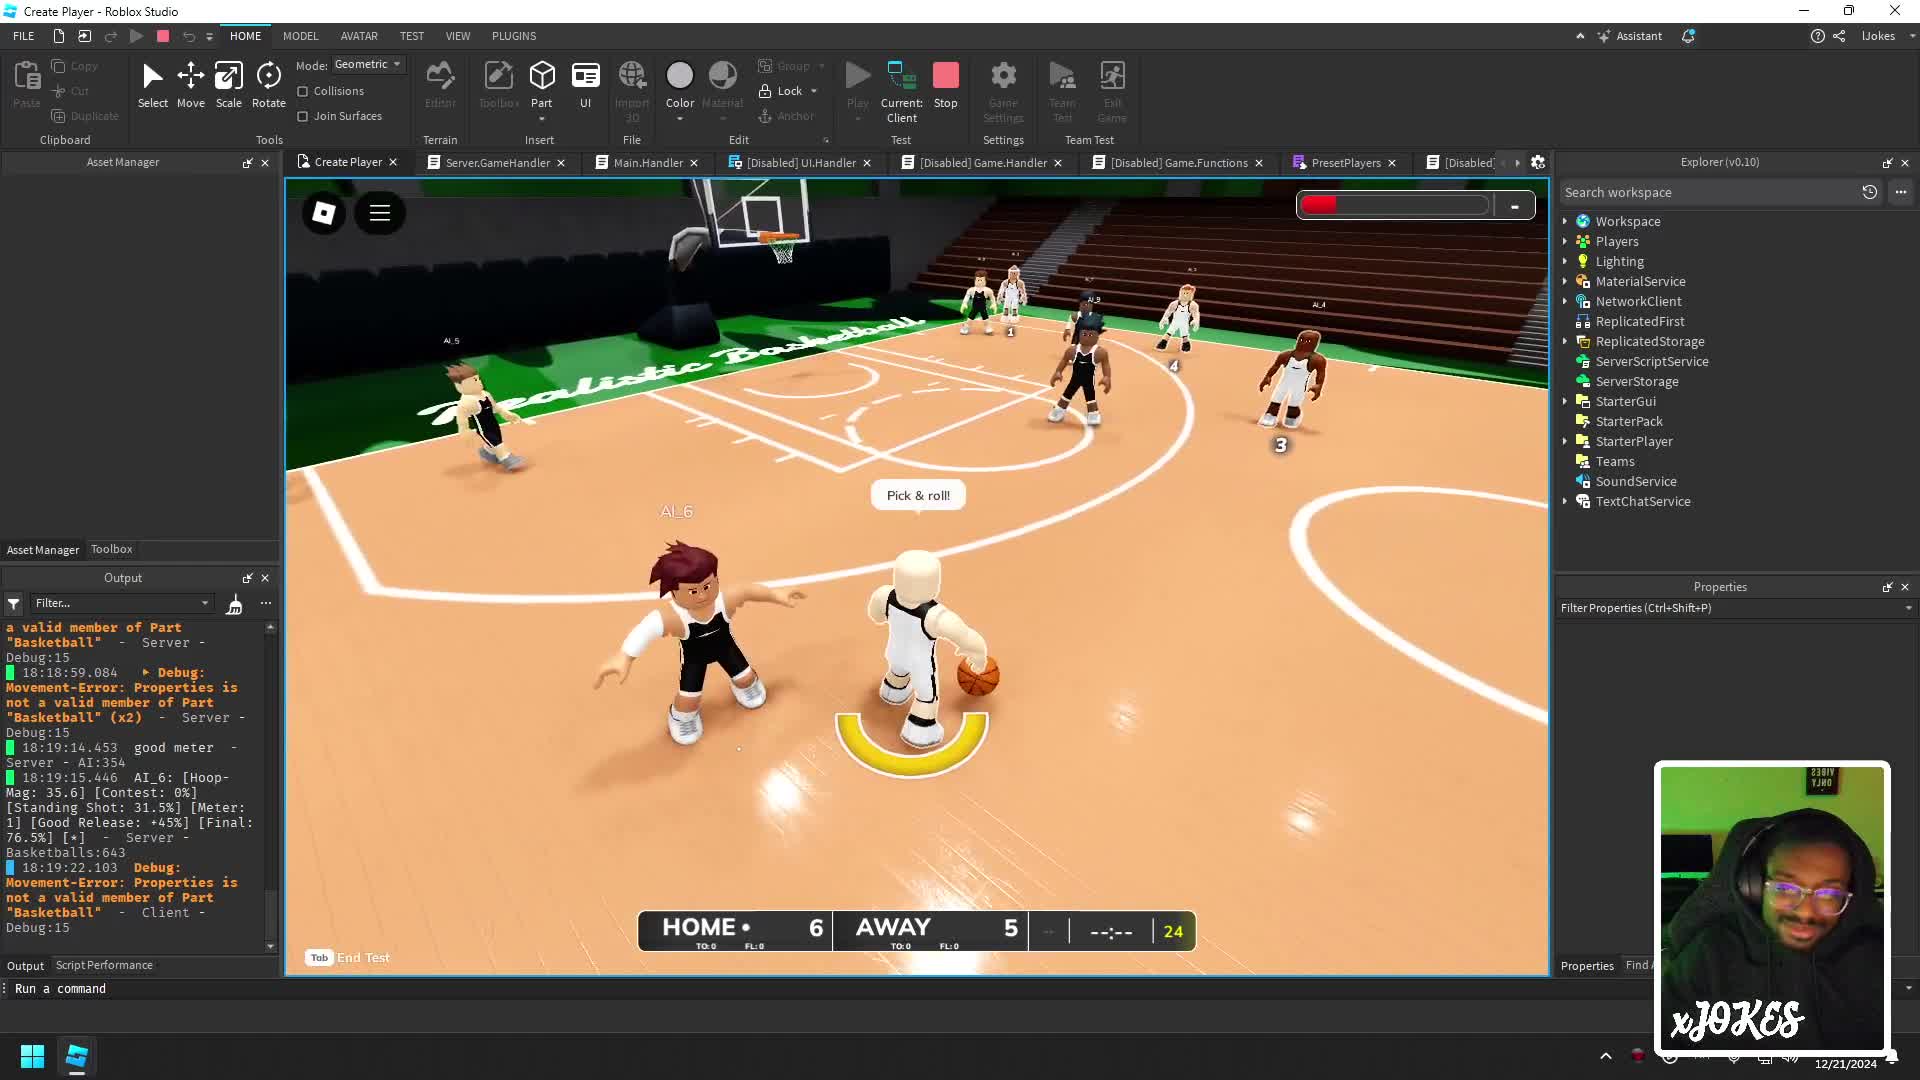The width and height of the screenshot is (1920, 1080).
Task: Open the FILE menu
Action: pos(23,36)
